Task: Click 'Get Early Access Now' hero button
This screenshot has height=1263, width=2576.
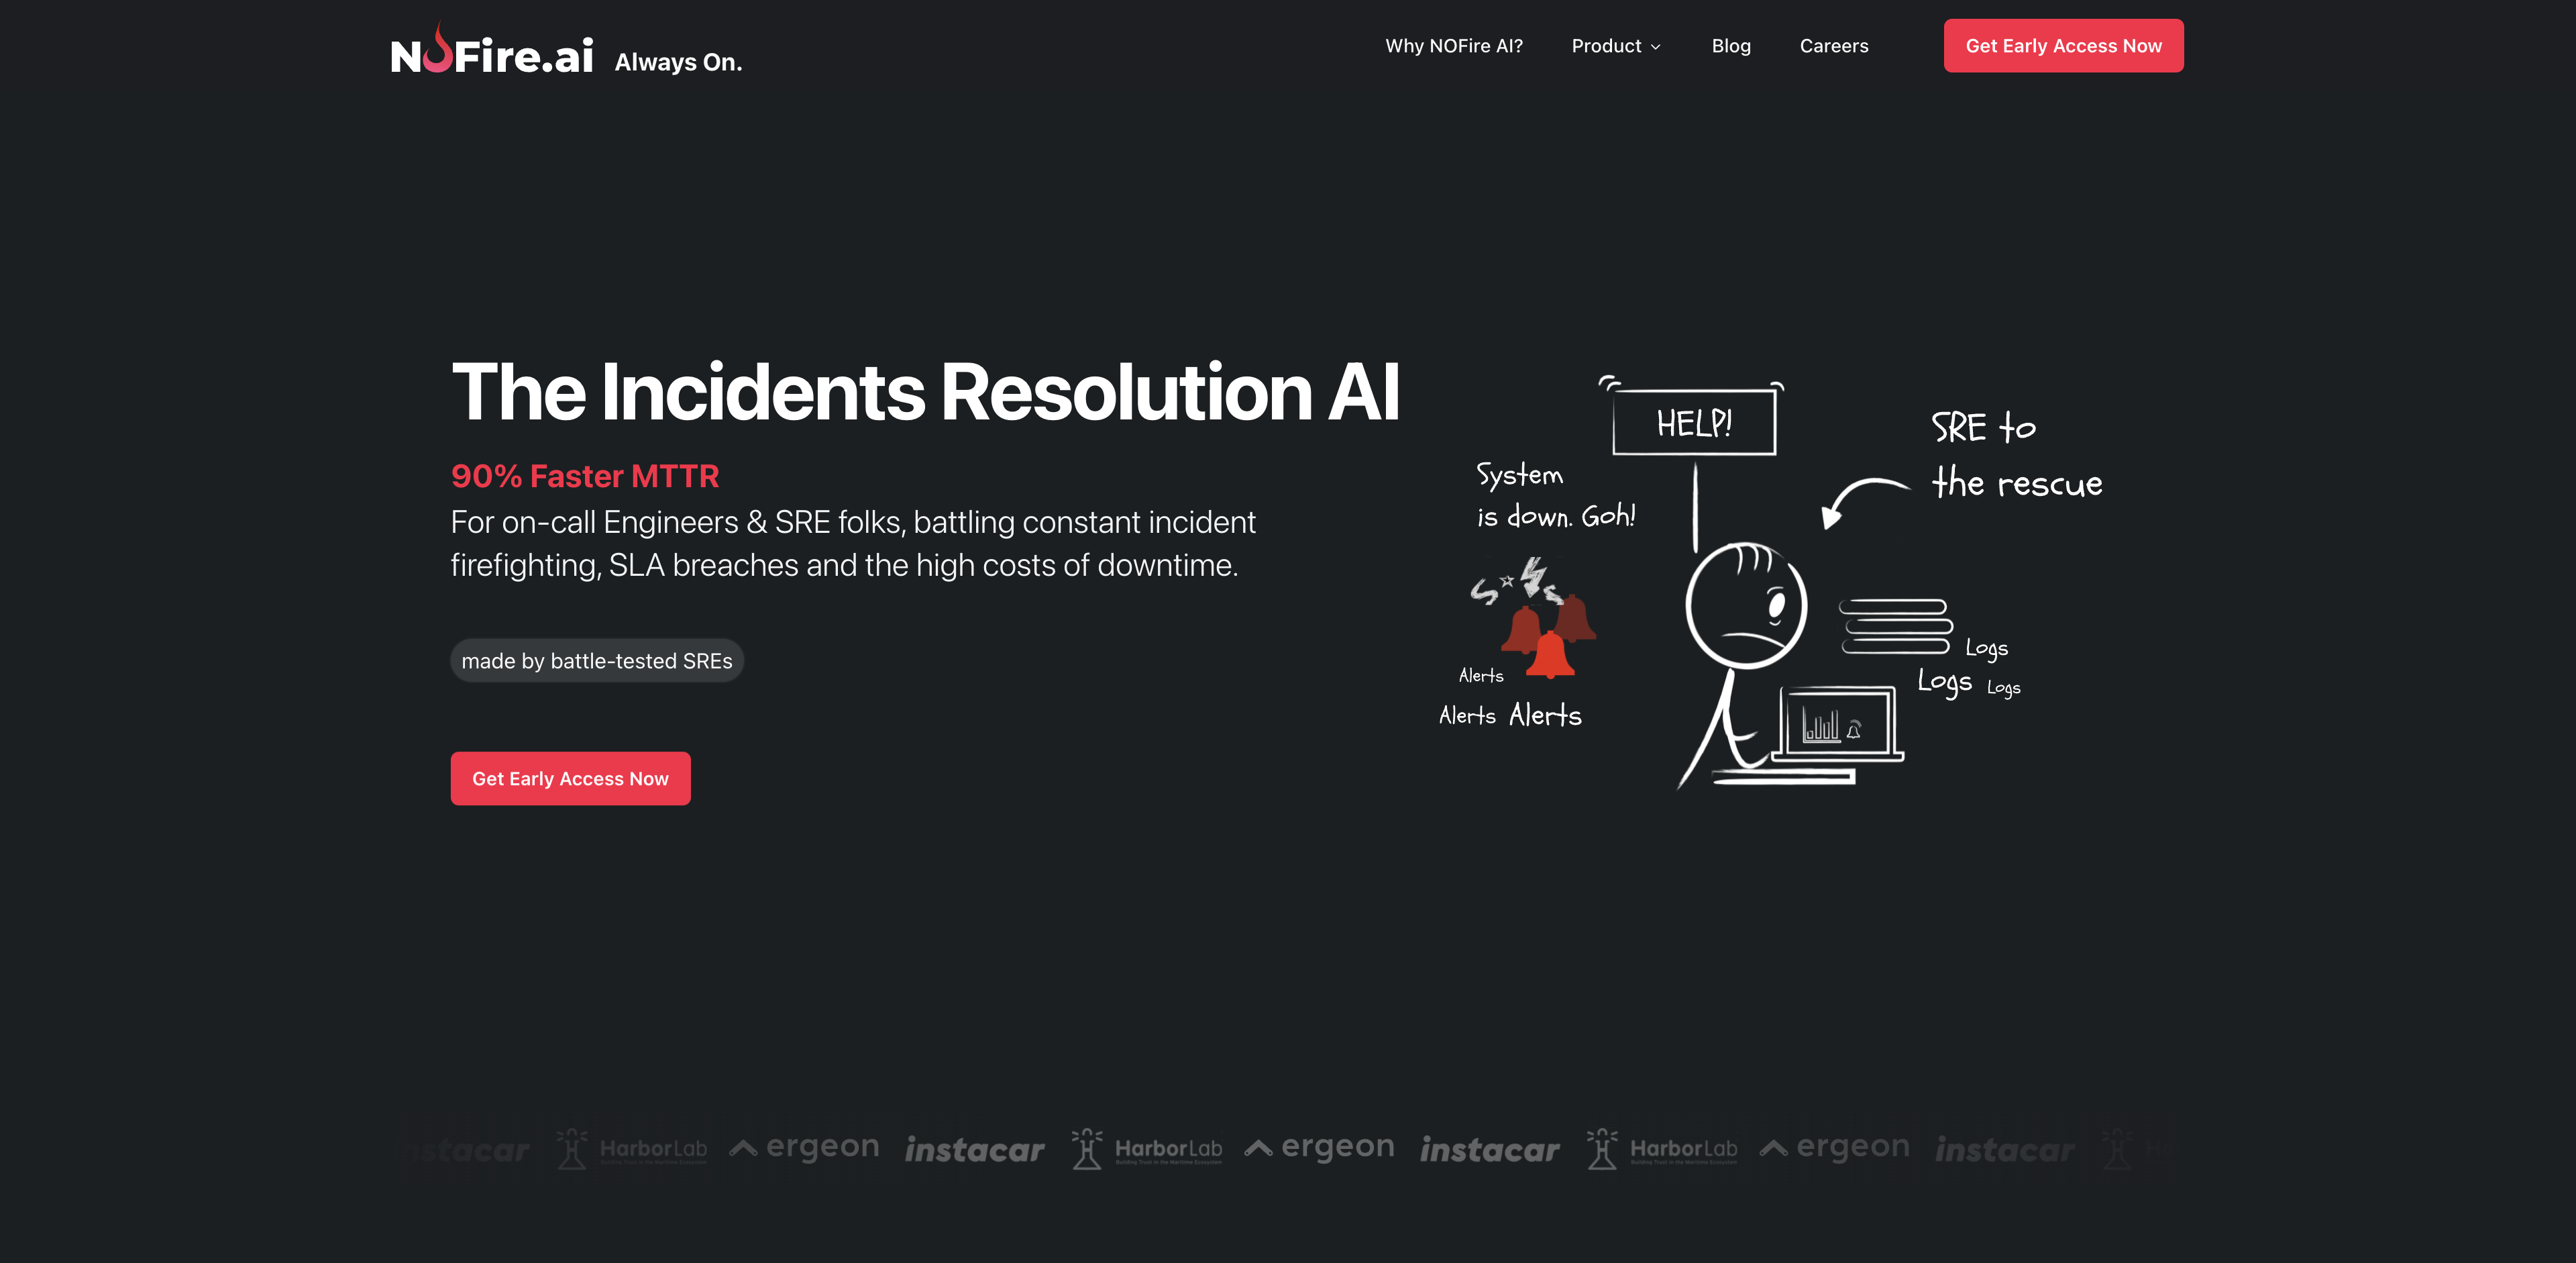Action: 570,778
